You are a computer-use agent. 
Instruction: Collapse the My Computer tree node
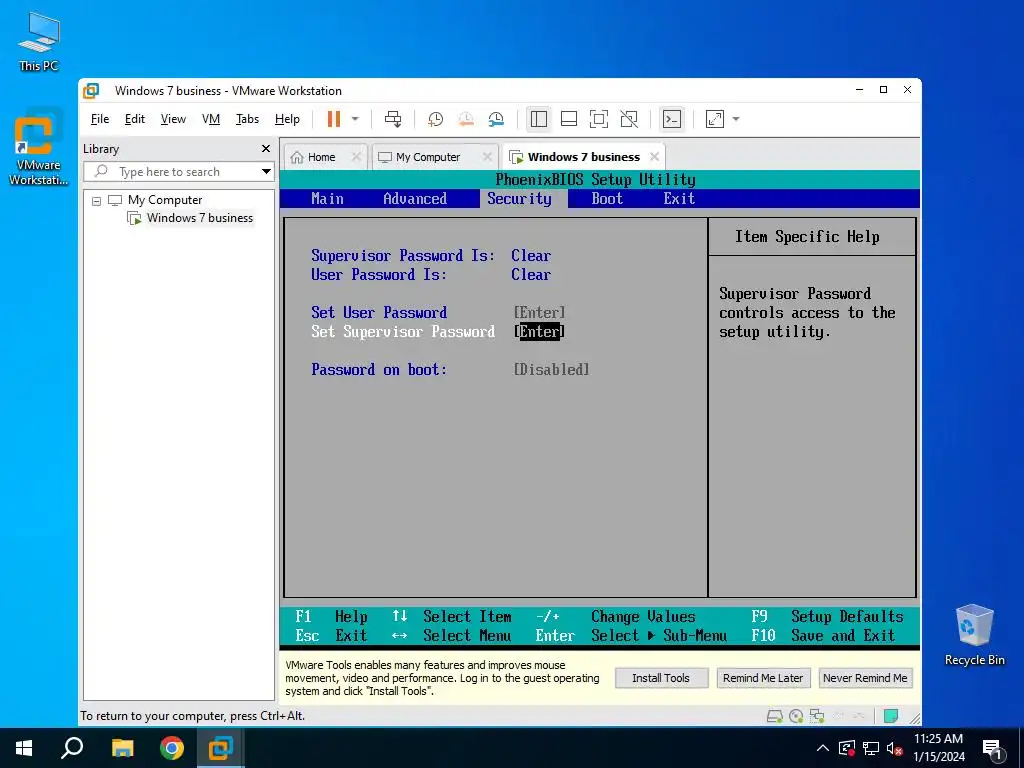(97, 200)
